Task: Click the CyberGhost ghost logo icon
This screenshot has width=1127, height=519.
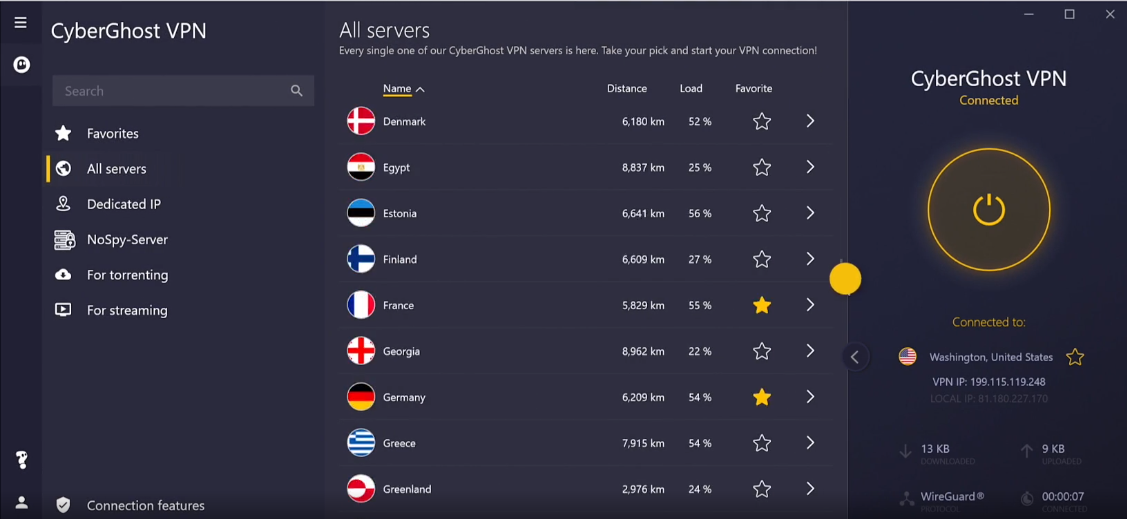Action: point(21,65)
